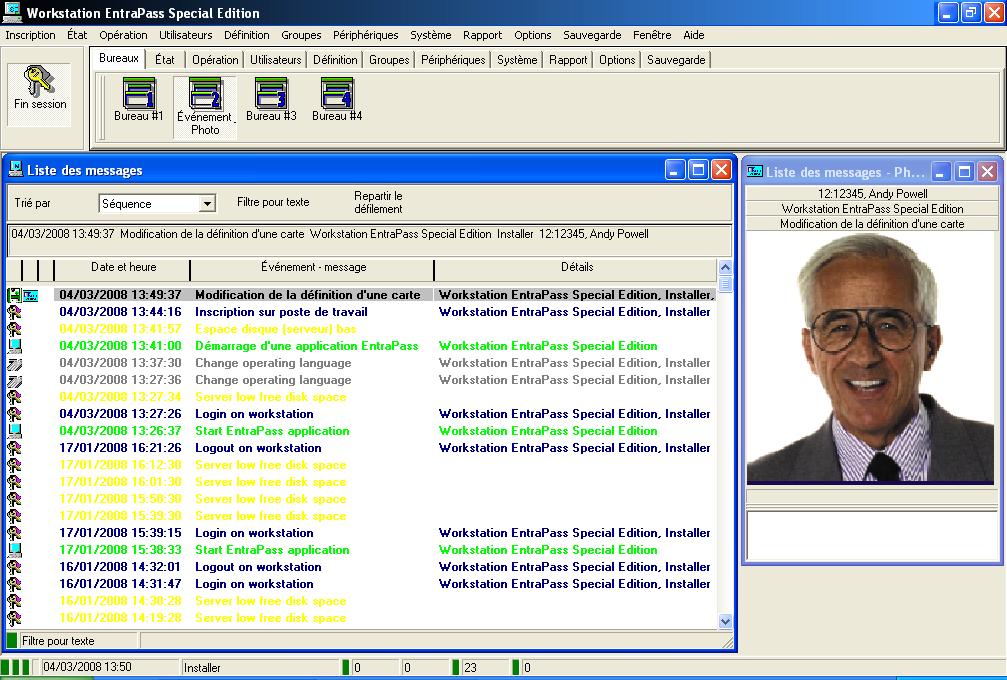The image size is (1007, 680).
Task: Click the photo window title bar icon
Action: pos(755,171)
